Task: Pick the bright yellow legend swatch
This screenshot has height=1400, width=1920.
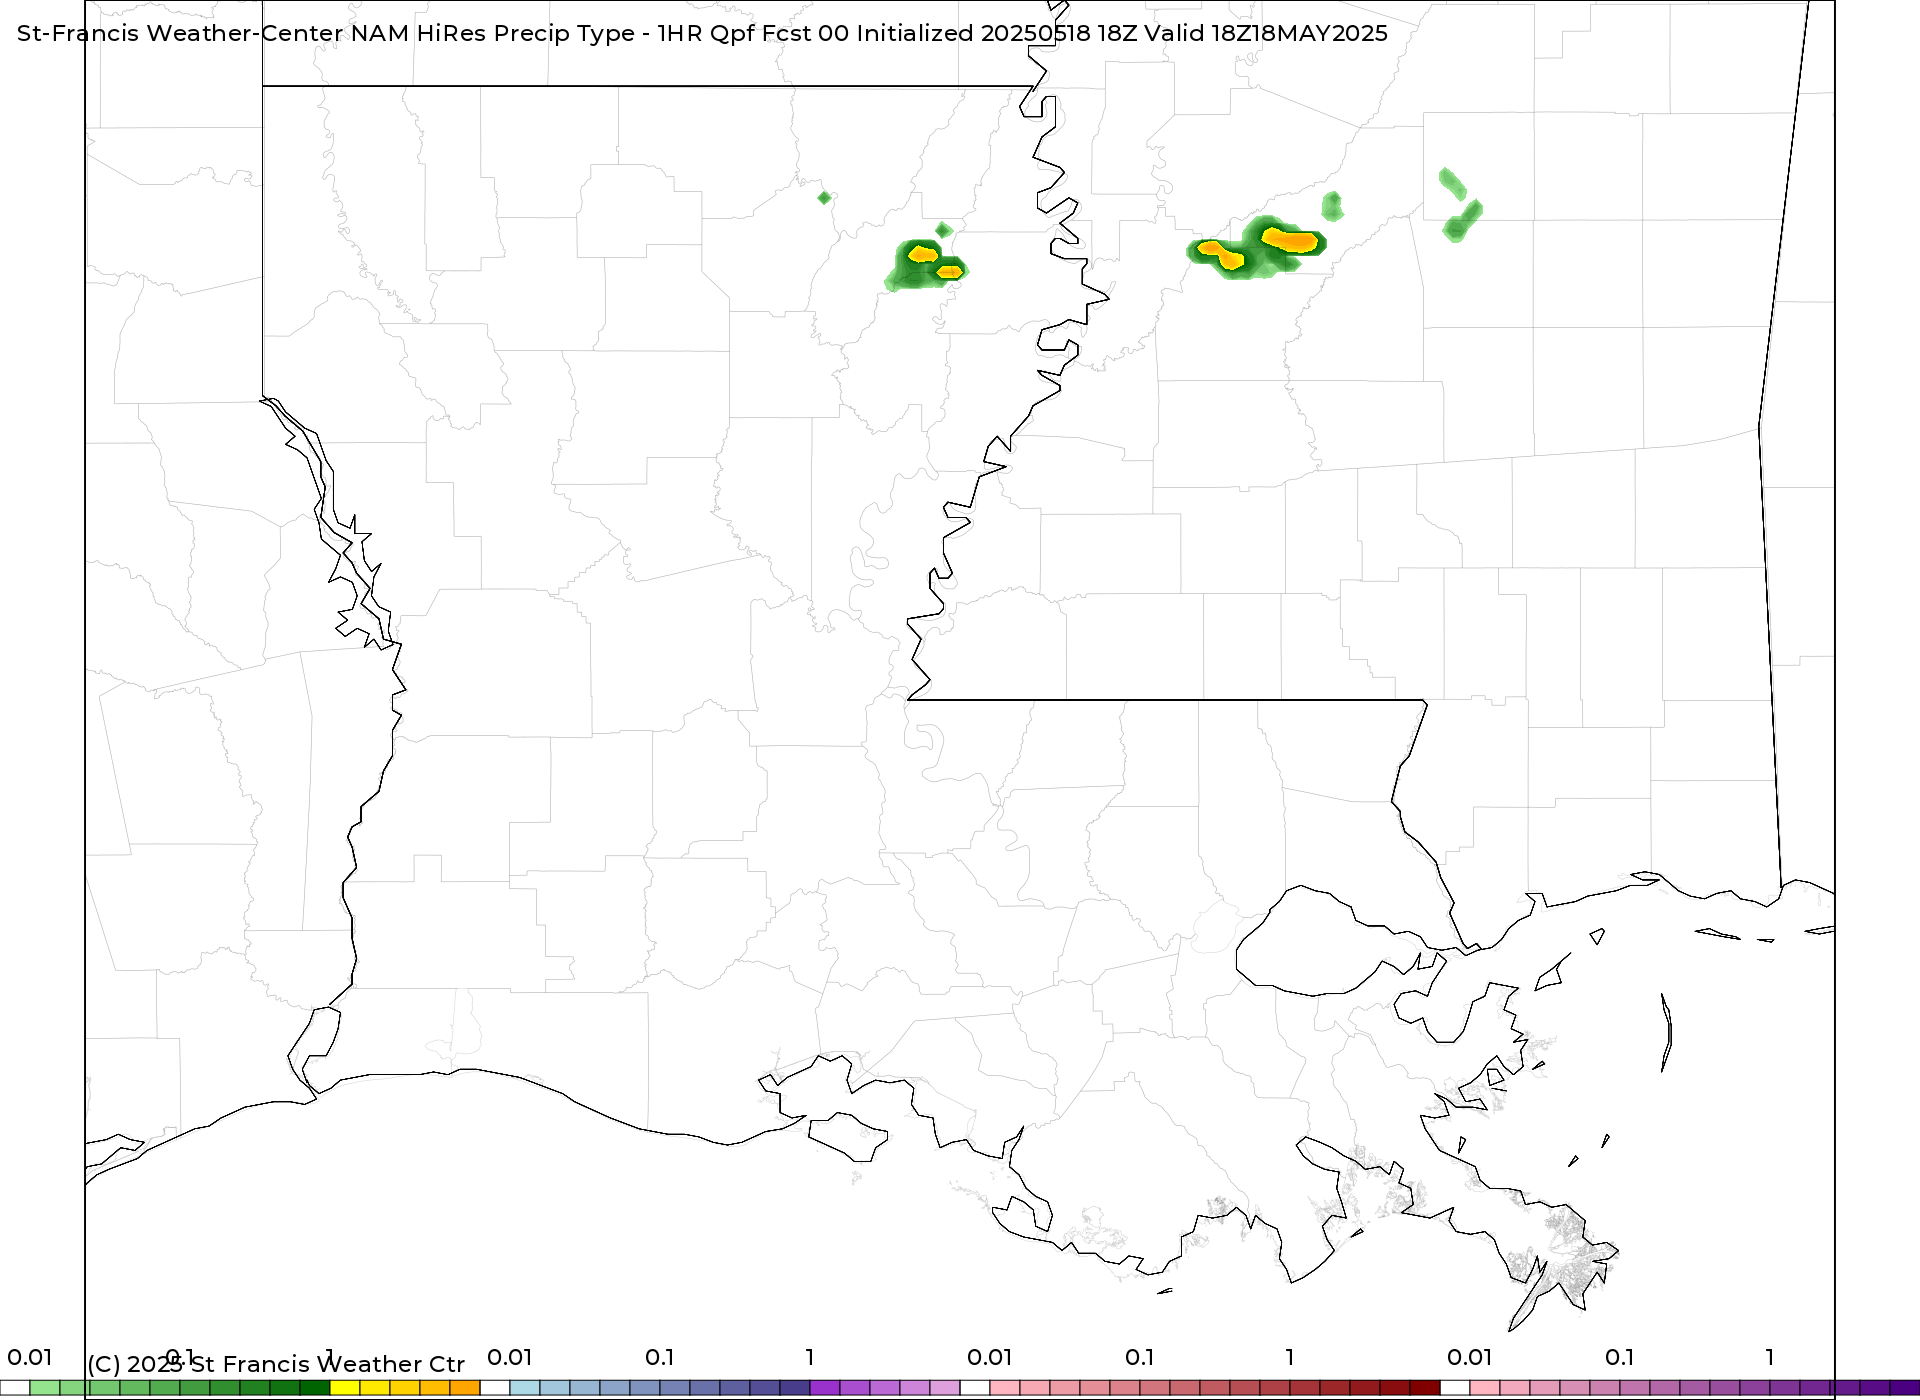Action: click(345, 1388)
